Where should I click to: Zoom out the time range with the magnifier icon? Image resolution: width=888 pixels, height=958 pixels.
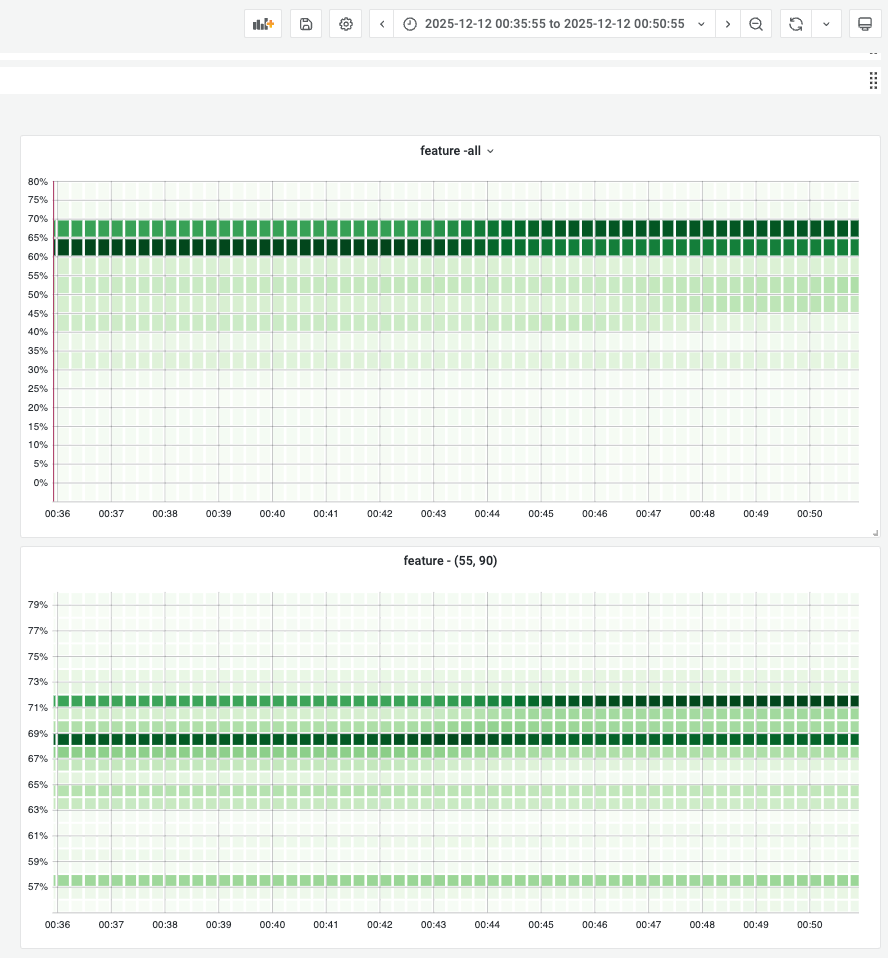pyautogui.click(x=756, y=23)
